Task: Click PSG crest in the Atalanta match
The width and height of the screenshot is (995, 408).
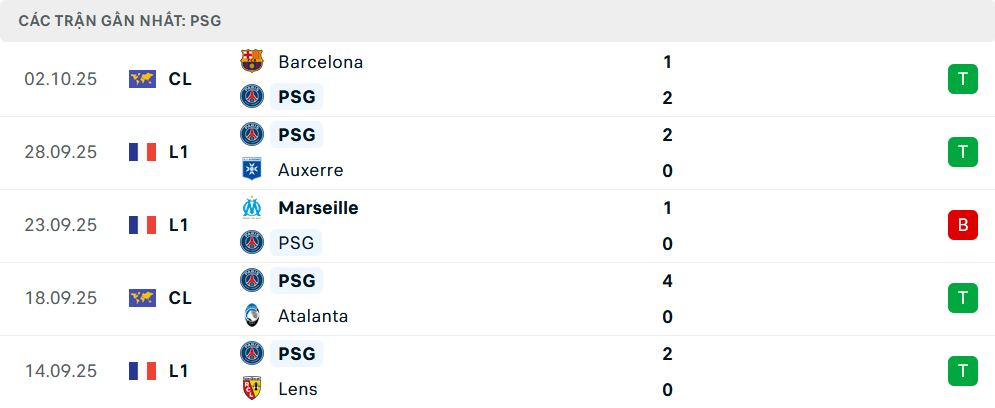Action: [251, 281]
